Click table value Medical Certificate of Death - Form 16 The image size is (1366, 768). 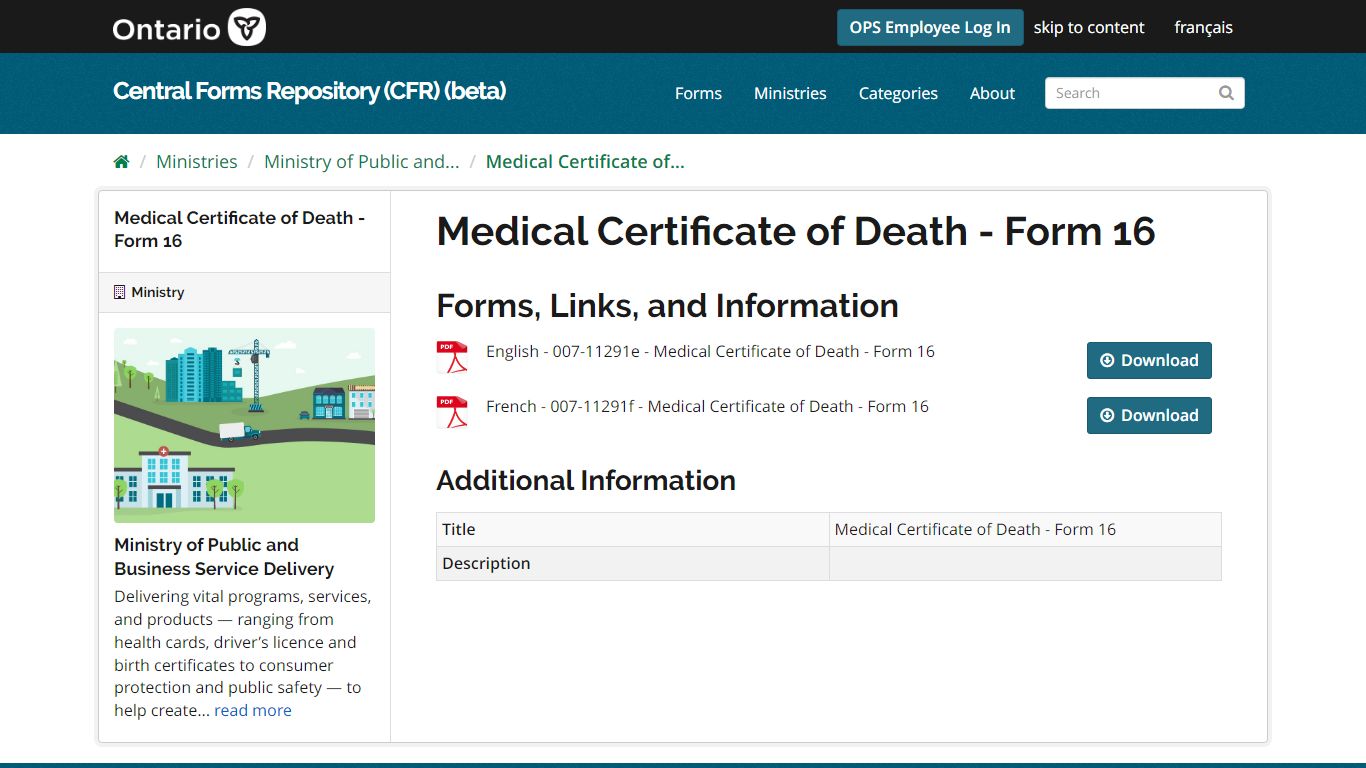pyautogui.click(x=975, y=529)
